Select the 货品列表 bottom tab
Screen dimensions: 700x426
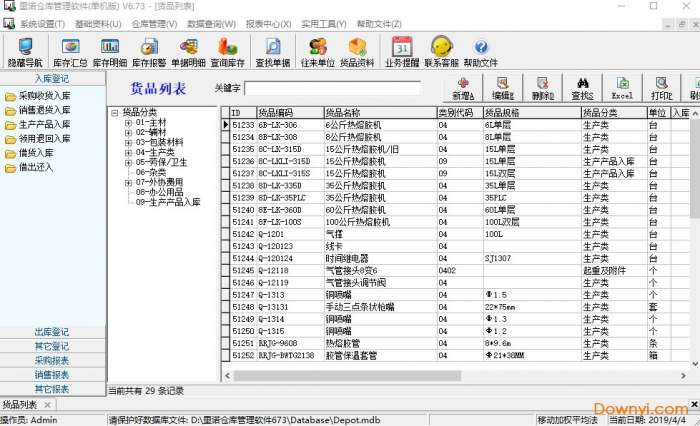point(20,405)
